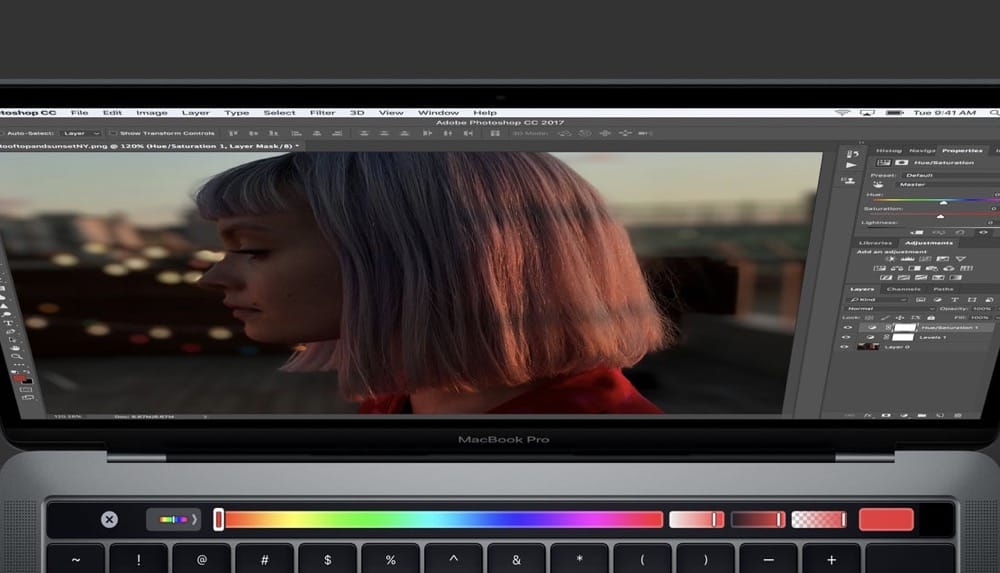
Task: Add a Threshold adjustment icon
Action: tap(921, 278)
